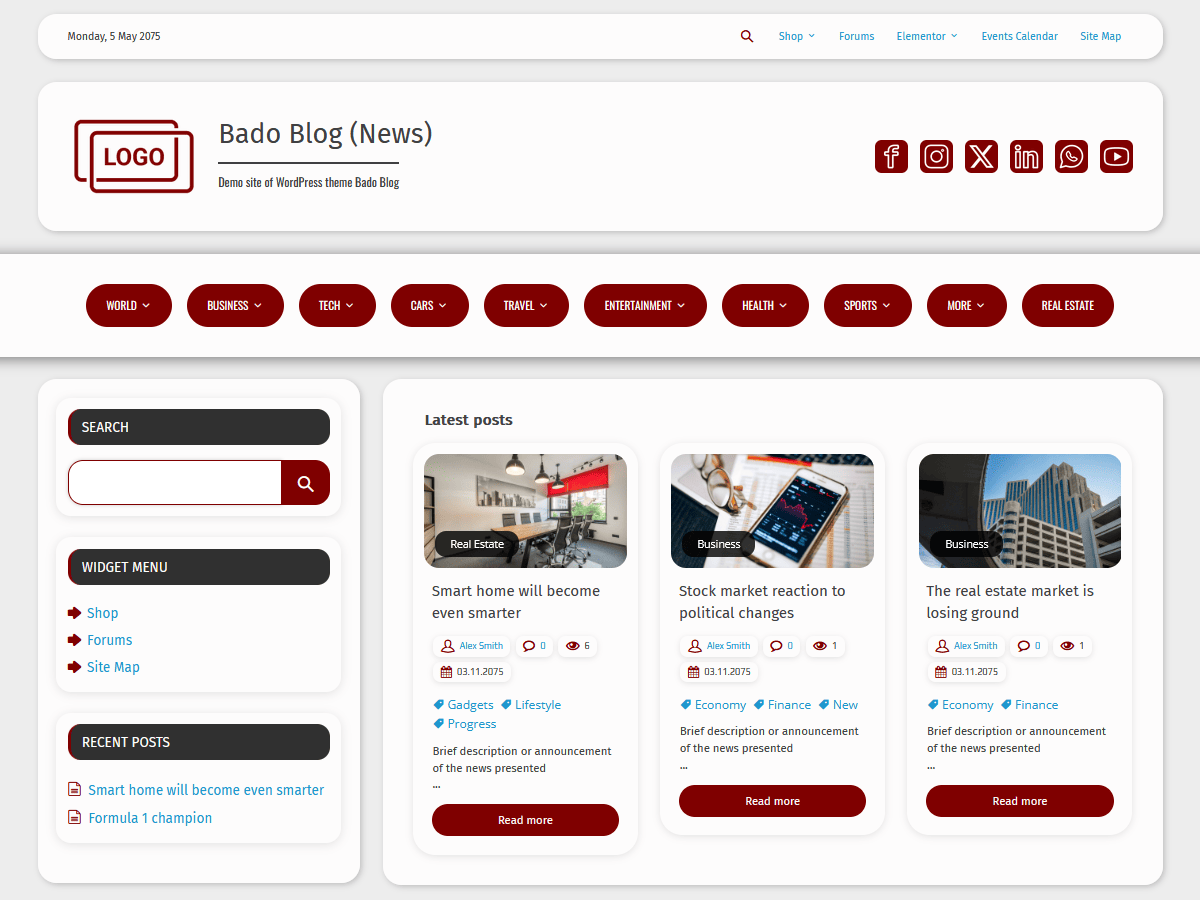Viewport: 1200px width, 900px height.
Task: Expand the World category menu
Action: coord(129,306)
